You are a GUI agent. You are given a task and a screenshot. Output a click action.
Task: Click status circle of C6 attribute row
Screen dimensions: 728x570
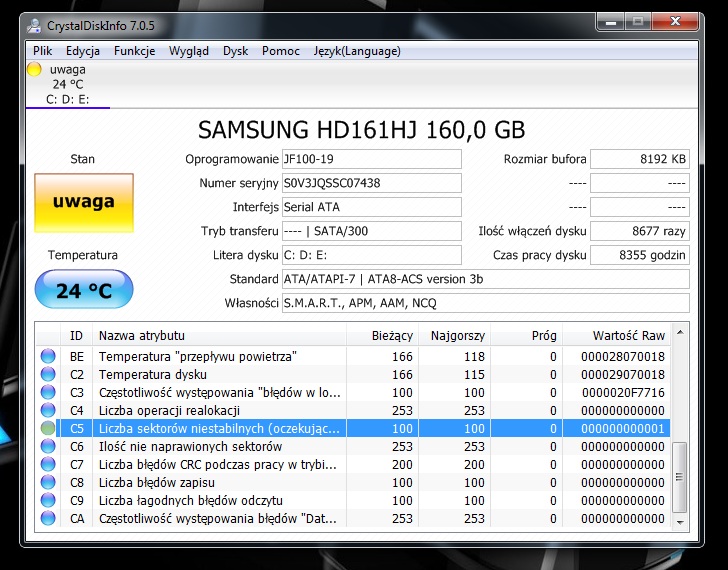[x=48, y=447]
